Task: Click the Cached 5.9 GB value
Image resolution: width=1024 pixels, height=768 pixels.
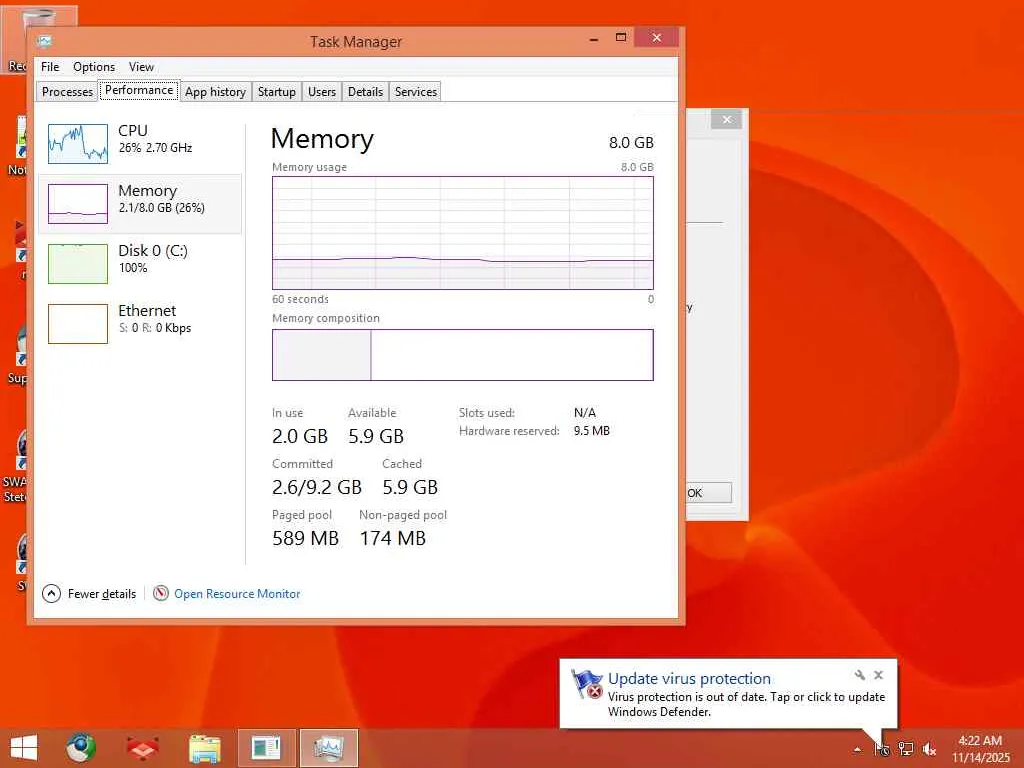Action: point(409,487)
